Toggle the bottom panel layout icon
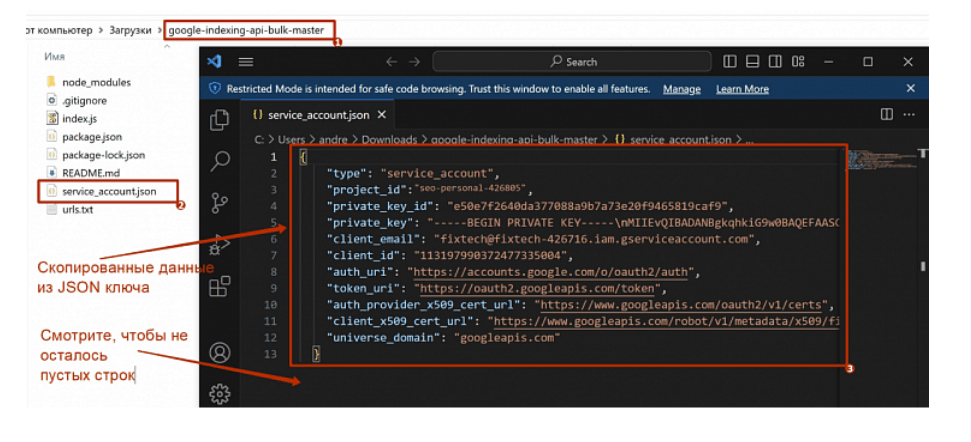 pyautogui.click(x=752, y=61)
